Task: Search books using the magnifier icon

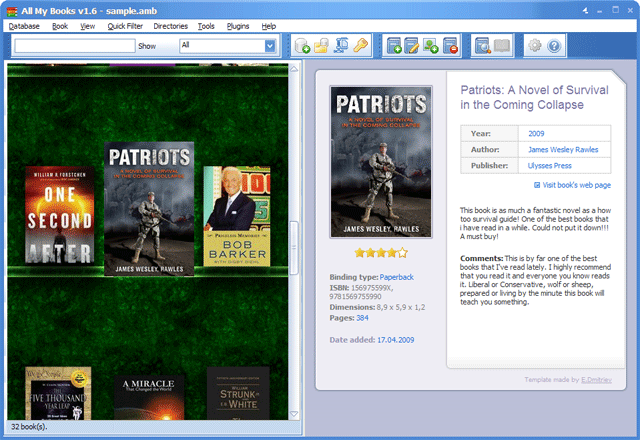Action: point(482,45)
